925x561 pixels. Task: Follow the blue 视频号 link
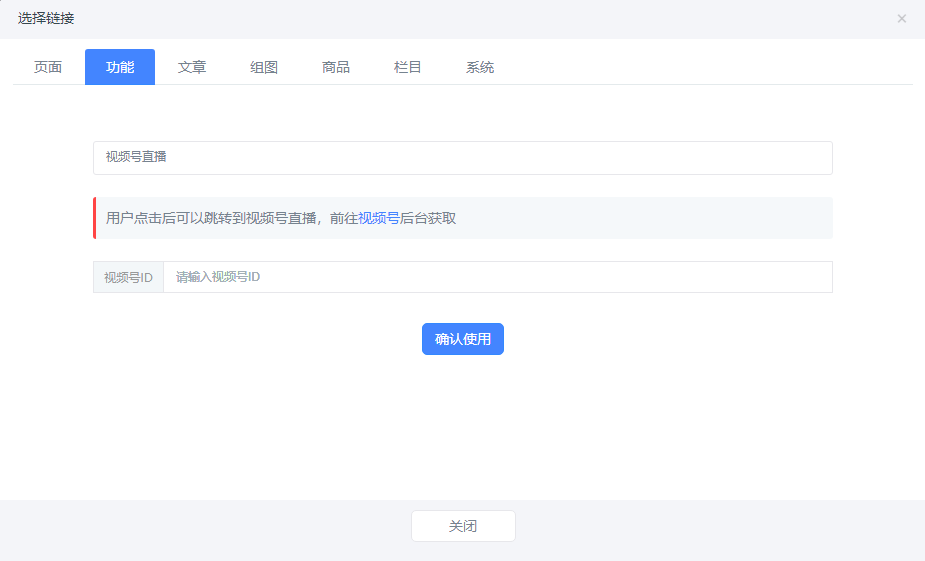[x=379, y=218]
